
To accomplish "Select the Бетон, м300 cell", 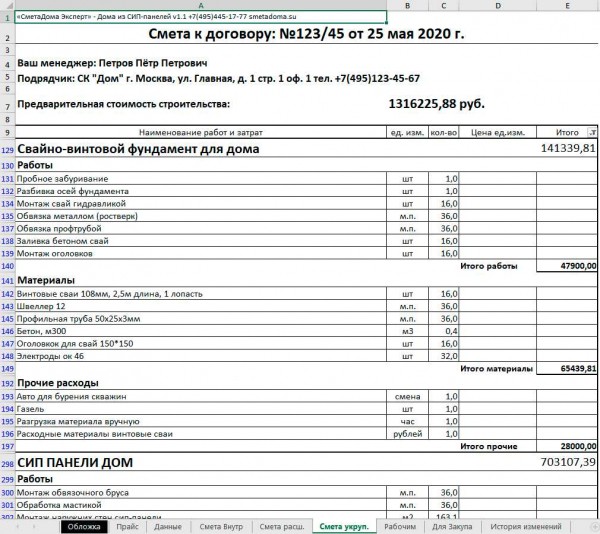I will coord(201,331).
